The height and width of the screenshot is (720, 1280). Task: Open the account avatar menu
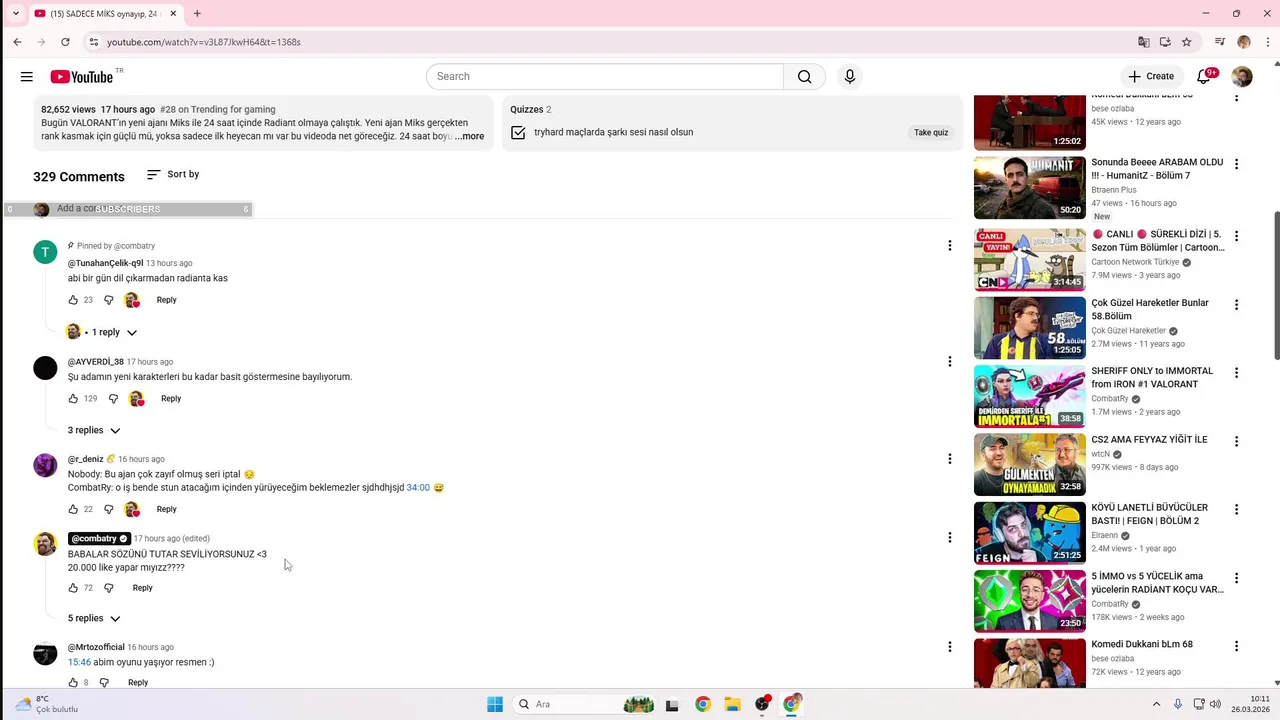(x=1242, y=76)
